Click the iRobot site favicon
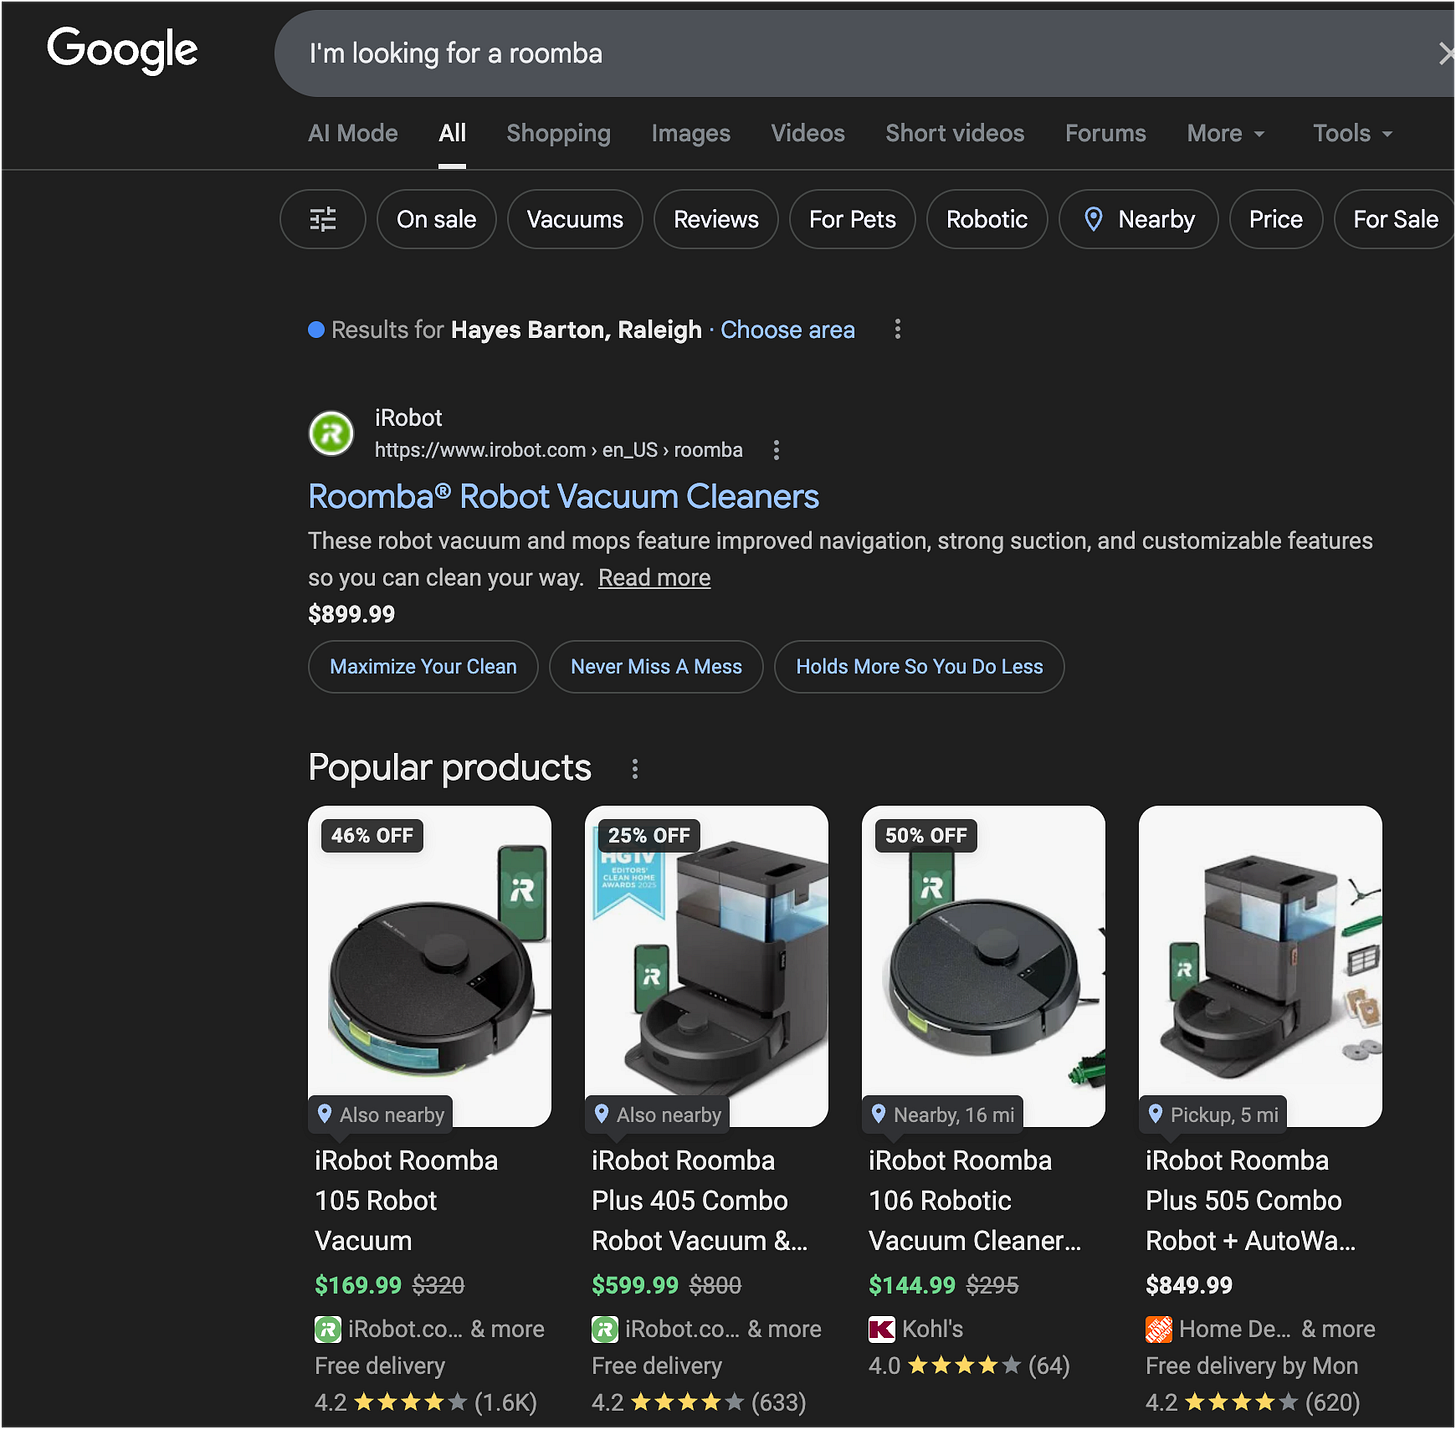Image resolution: width=1456 pixels, height=1429 pixels. (x=331, y=434)
